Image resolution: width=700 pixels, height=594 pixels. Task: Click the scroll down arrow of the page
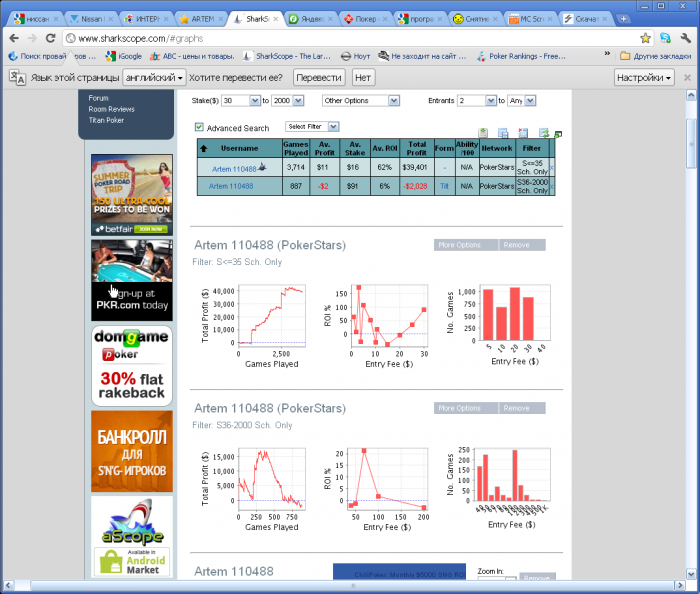click(691, 574)
